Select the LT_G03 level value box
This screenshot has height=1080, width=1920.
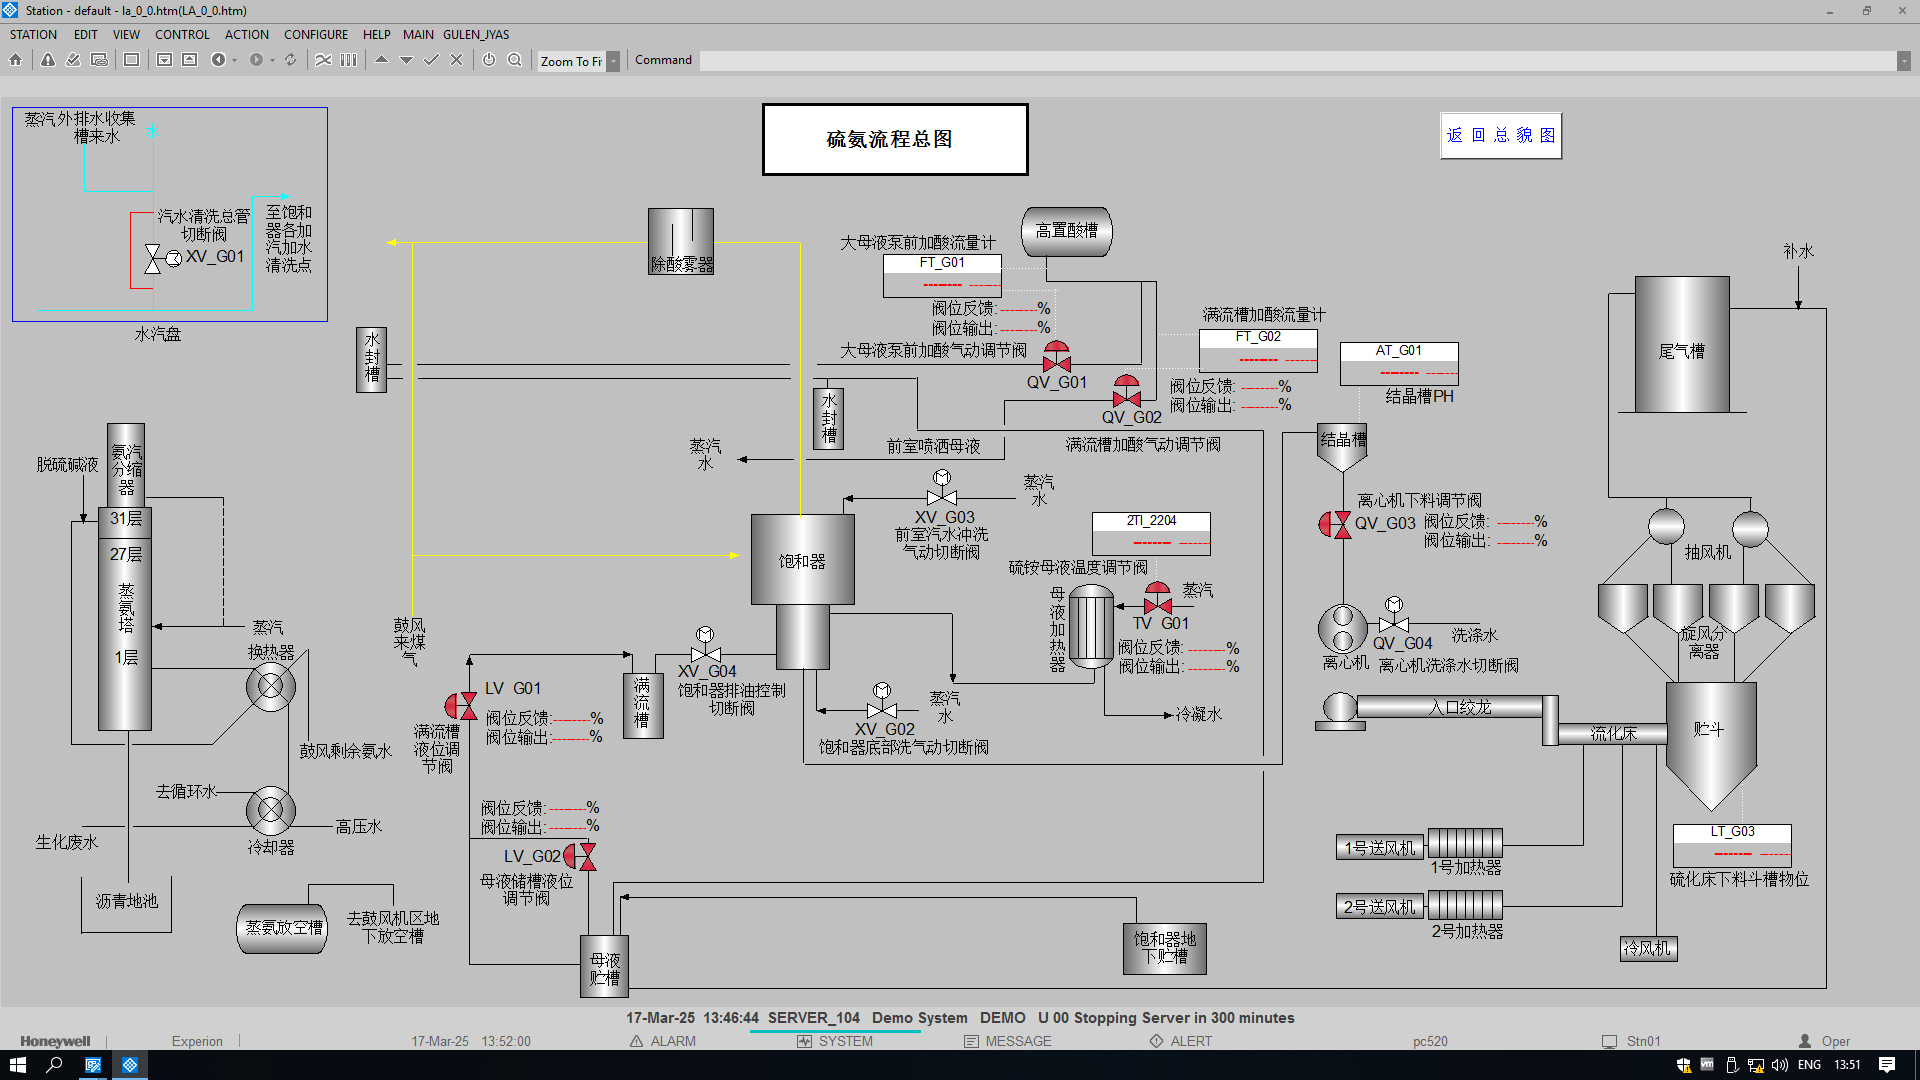pyautogui.click(x=1732, y=845)
